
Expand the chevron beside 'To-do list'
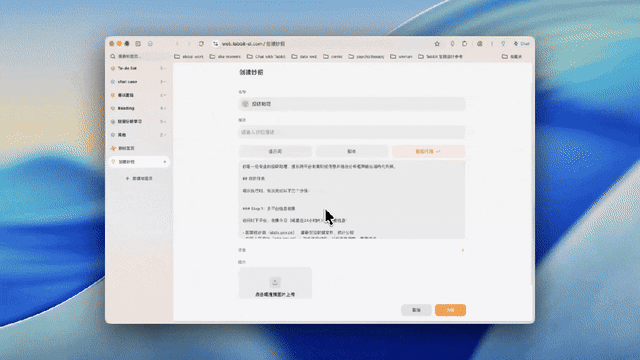tap(165, 69)
